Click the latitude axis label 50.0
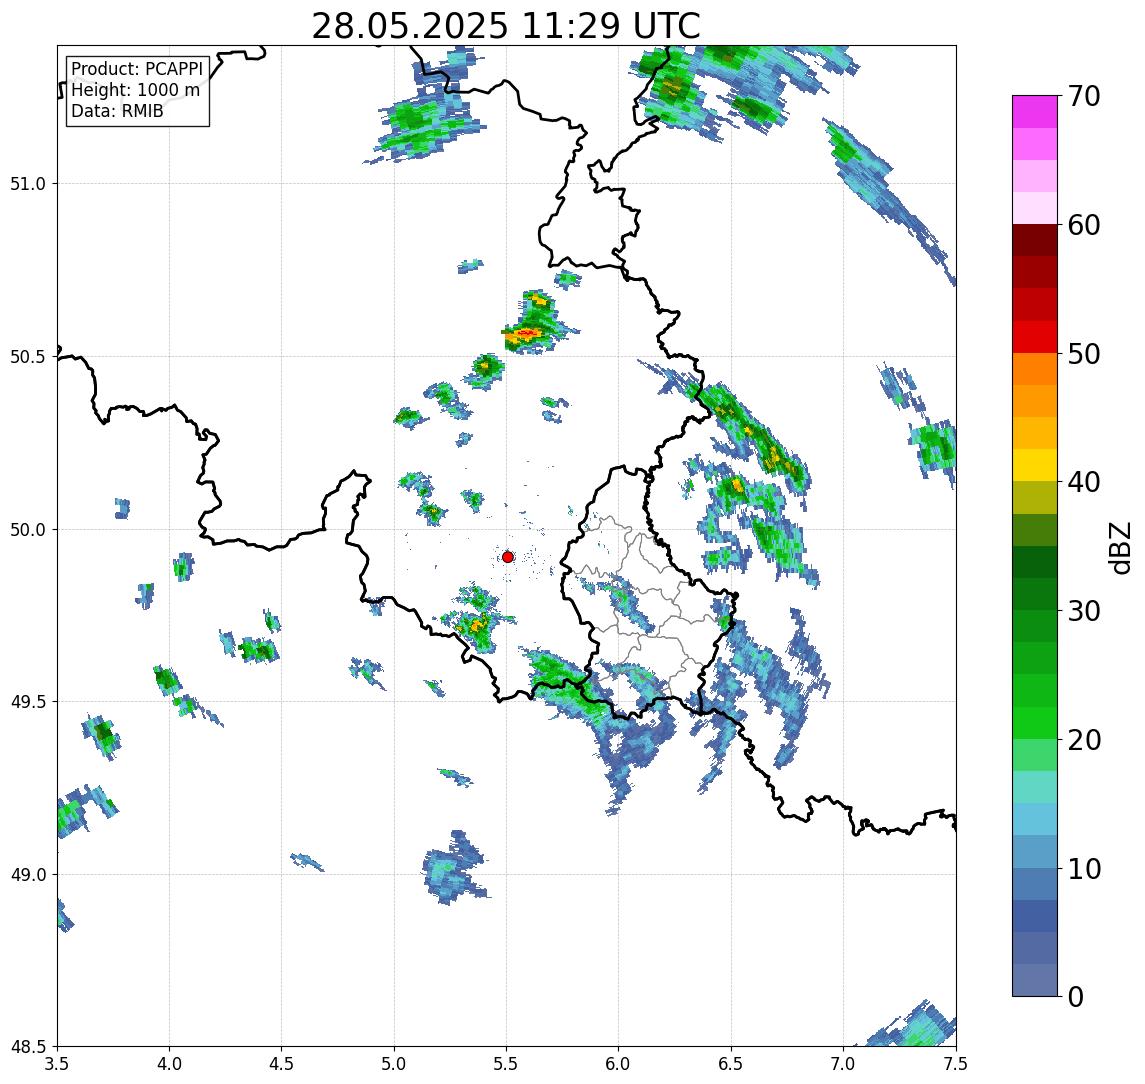 (x=28, y=530)
